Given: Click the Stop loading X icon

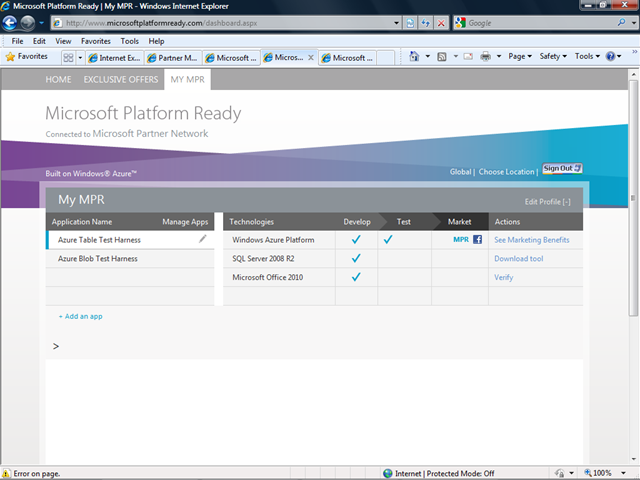Looking at the screenshot, I should pyautogui.click(x=440, y=23).
